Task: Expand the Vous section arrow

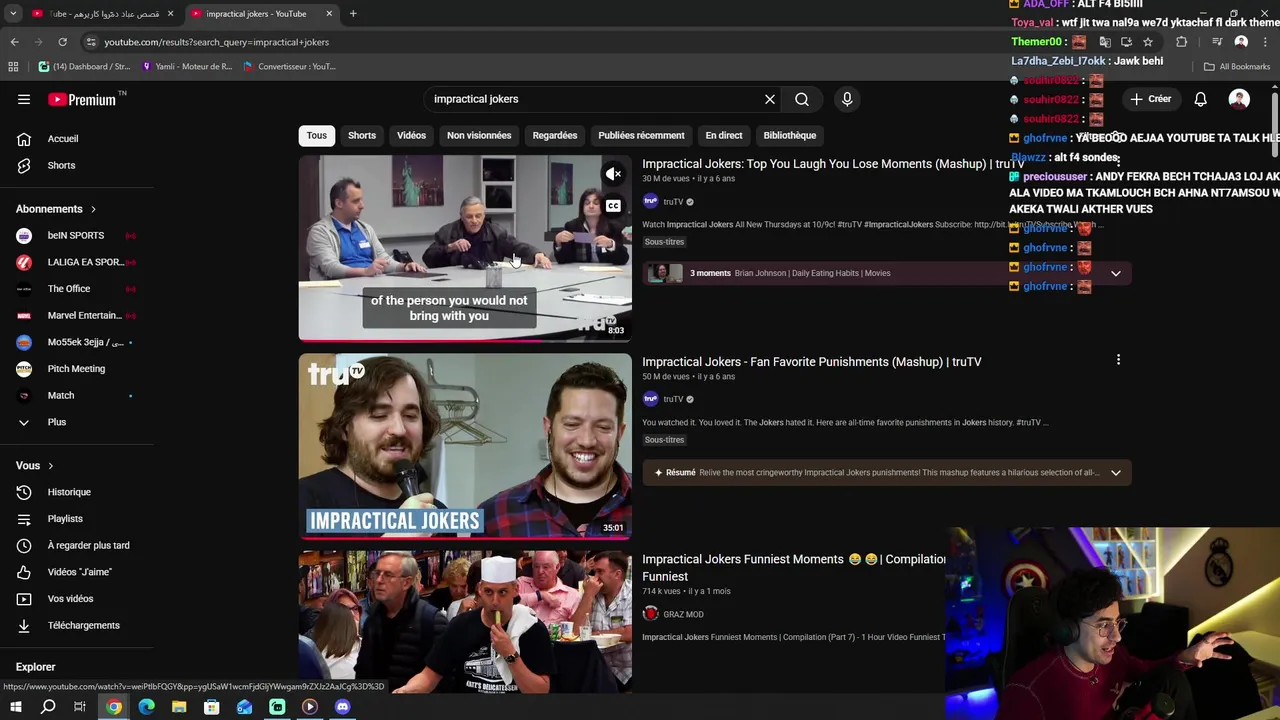Action: click(50, 465)
